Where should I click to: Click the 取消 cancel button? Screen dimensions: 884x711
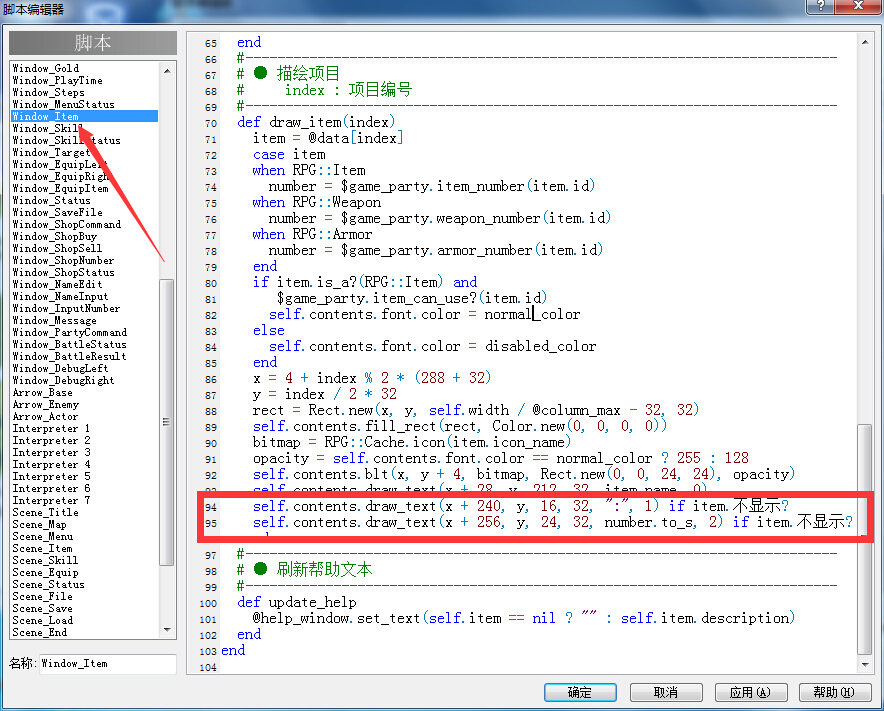666,692
